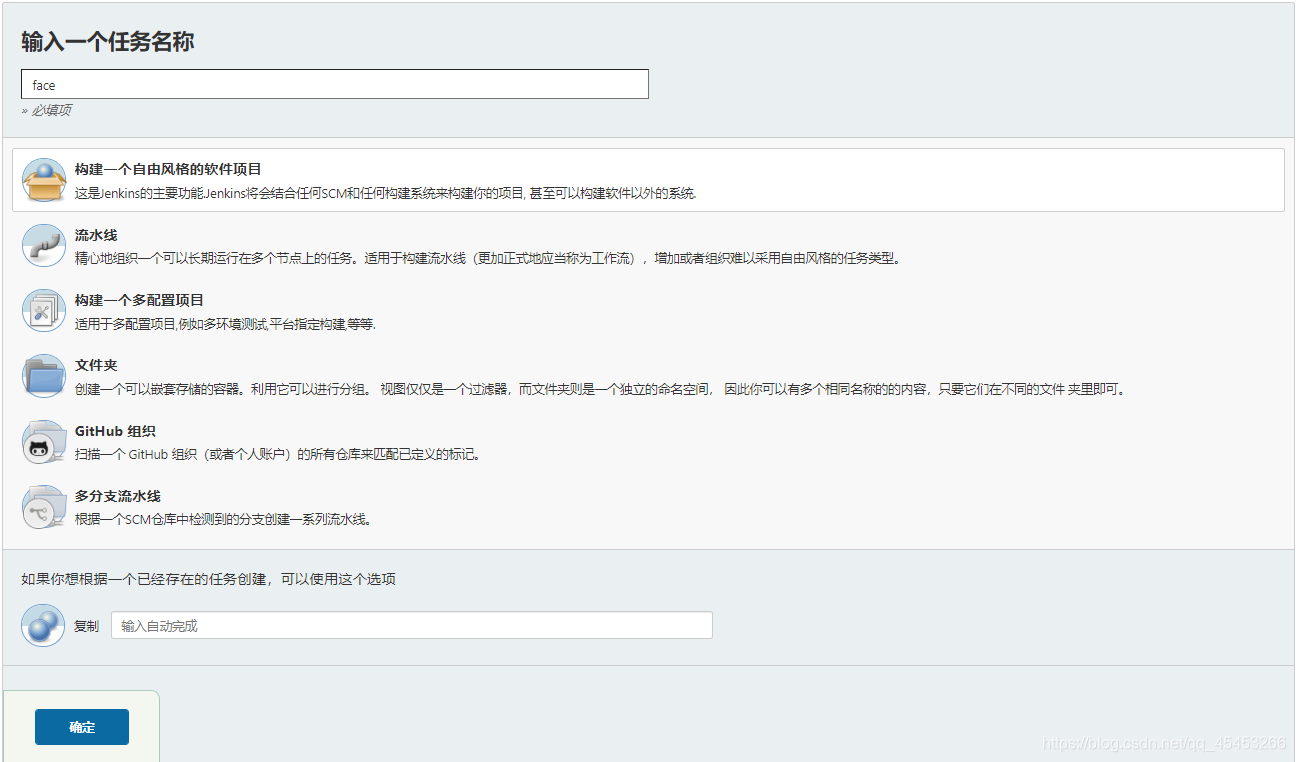This screenshot has width=1296, height=762.
Task: Click the pipeline pipe icon
Action: (43, 245)
